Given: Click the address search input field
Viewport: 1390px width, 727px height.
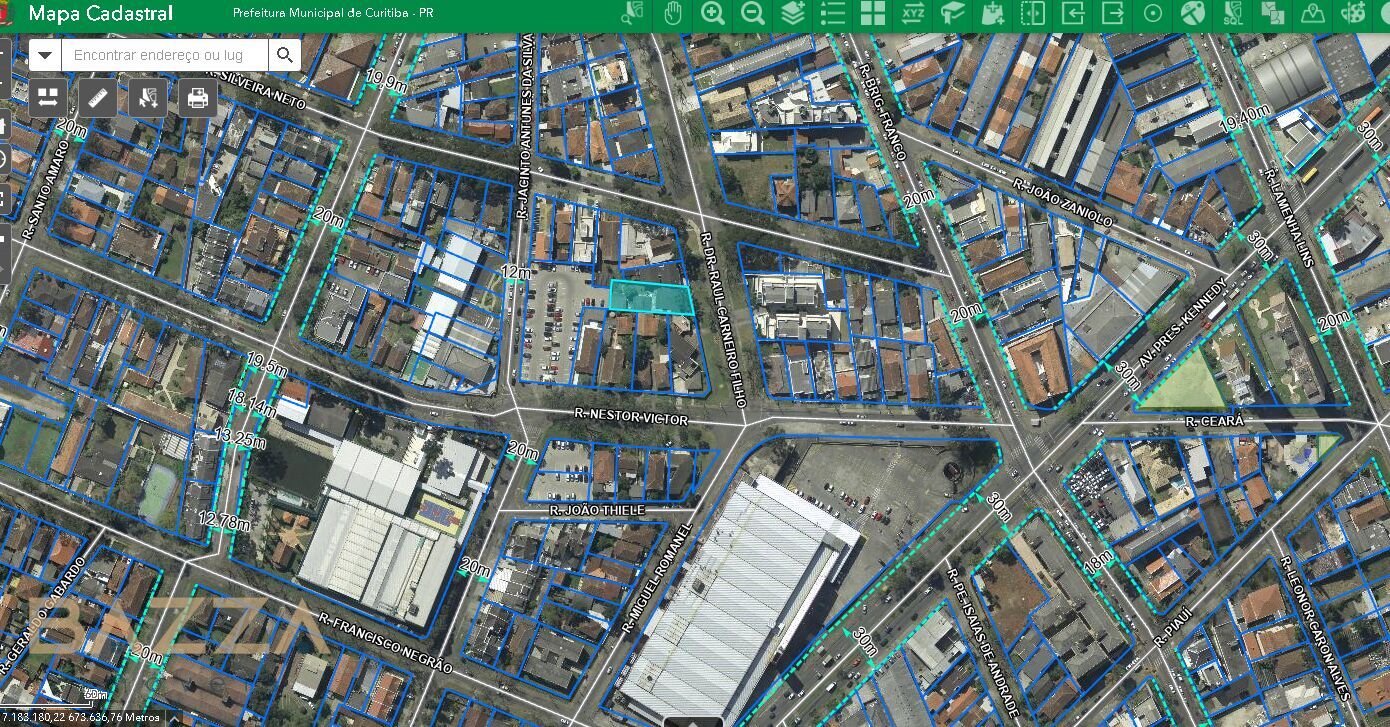Looking at the screenshot, I should (166, 55).
